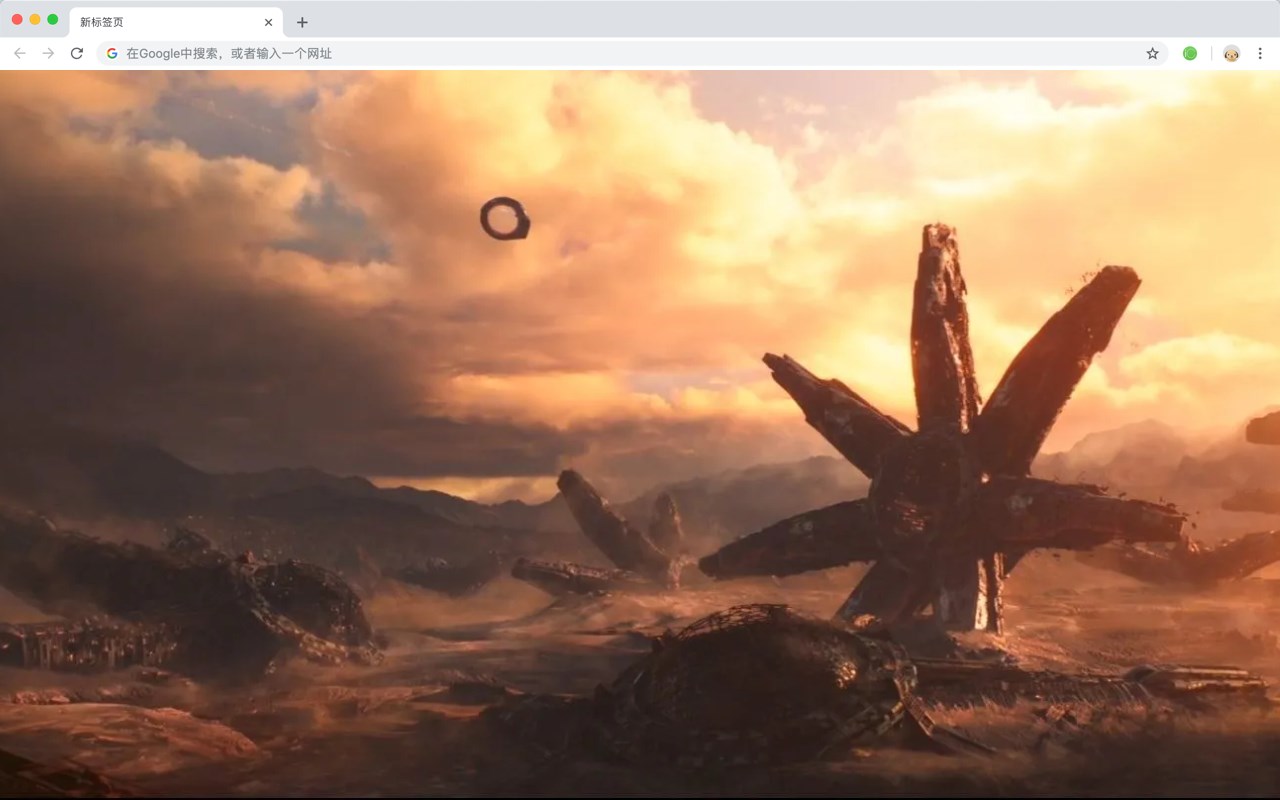Close the 新标签页 tab
The width and height of the screenshot is (1280, 800).
[268, 22]
